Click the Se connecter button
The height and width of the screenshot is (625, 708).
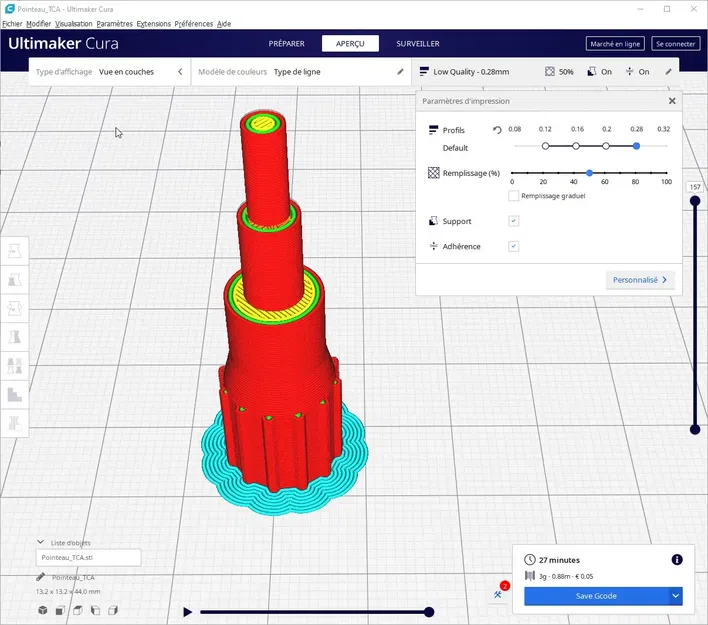point(675,44)
